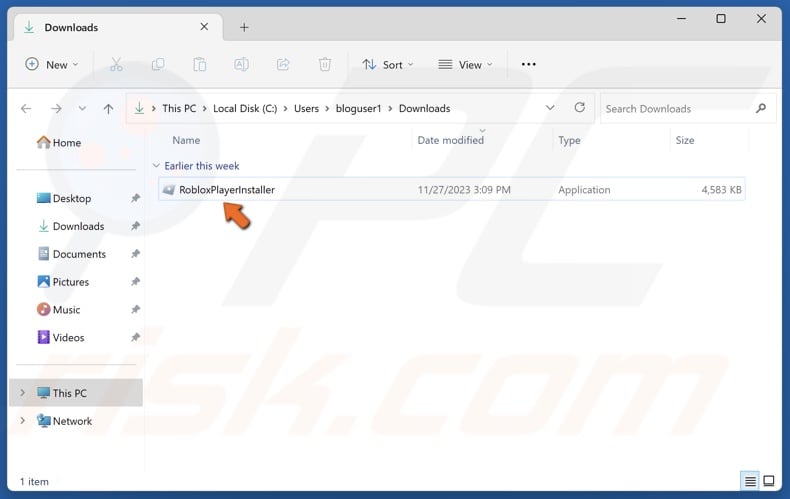The height and width of the screenshot is (499, 790).
Task: Open the Sort dropdown menu
Action: pos(388,65)
